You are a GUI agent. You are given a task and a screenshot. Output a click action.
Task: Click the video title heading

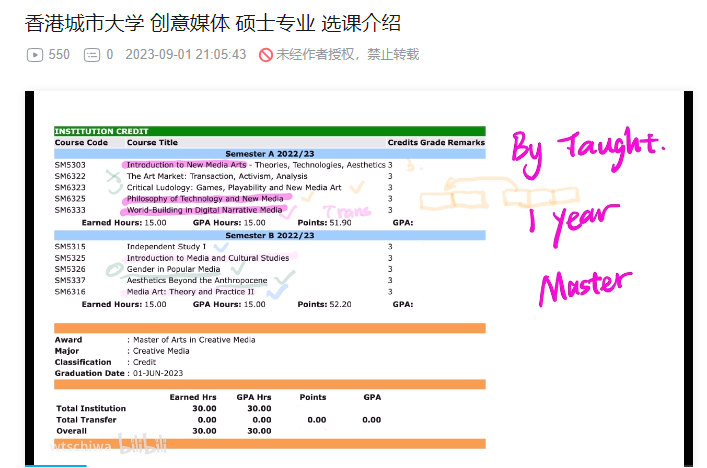[x=211, y=22]
